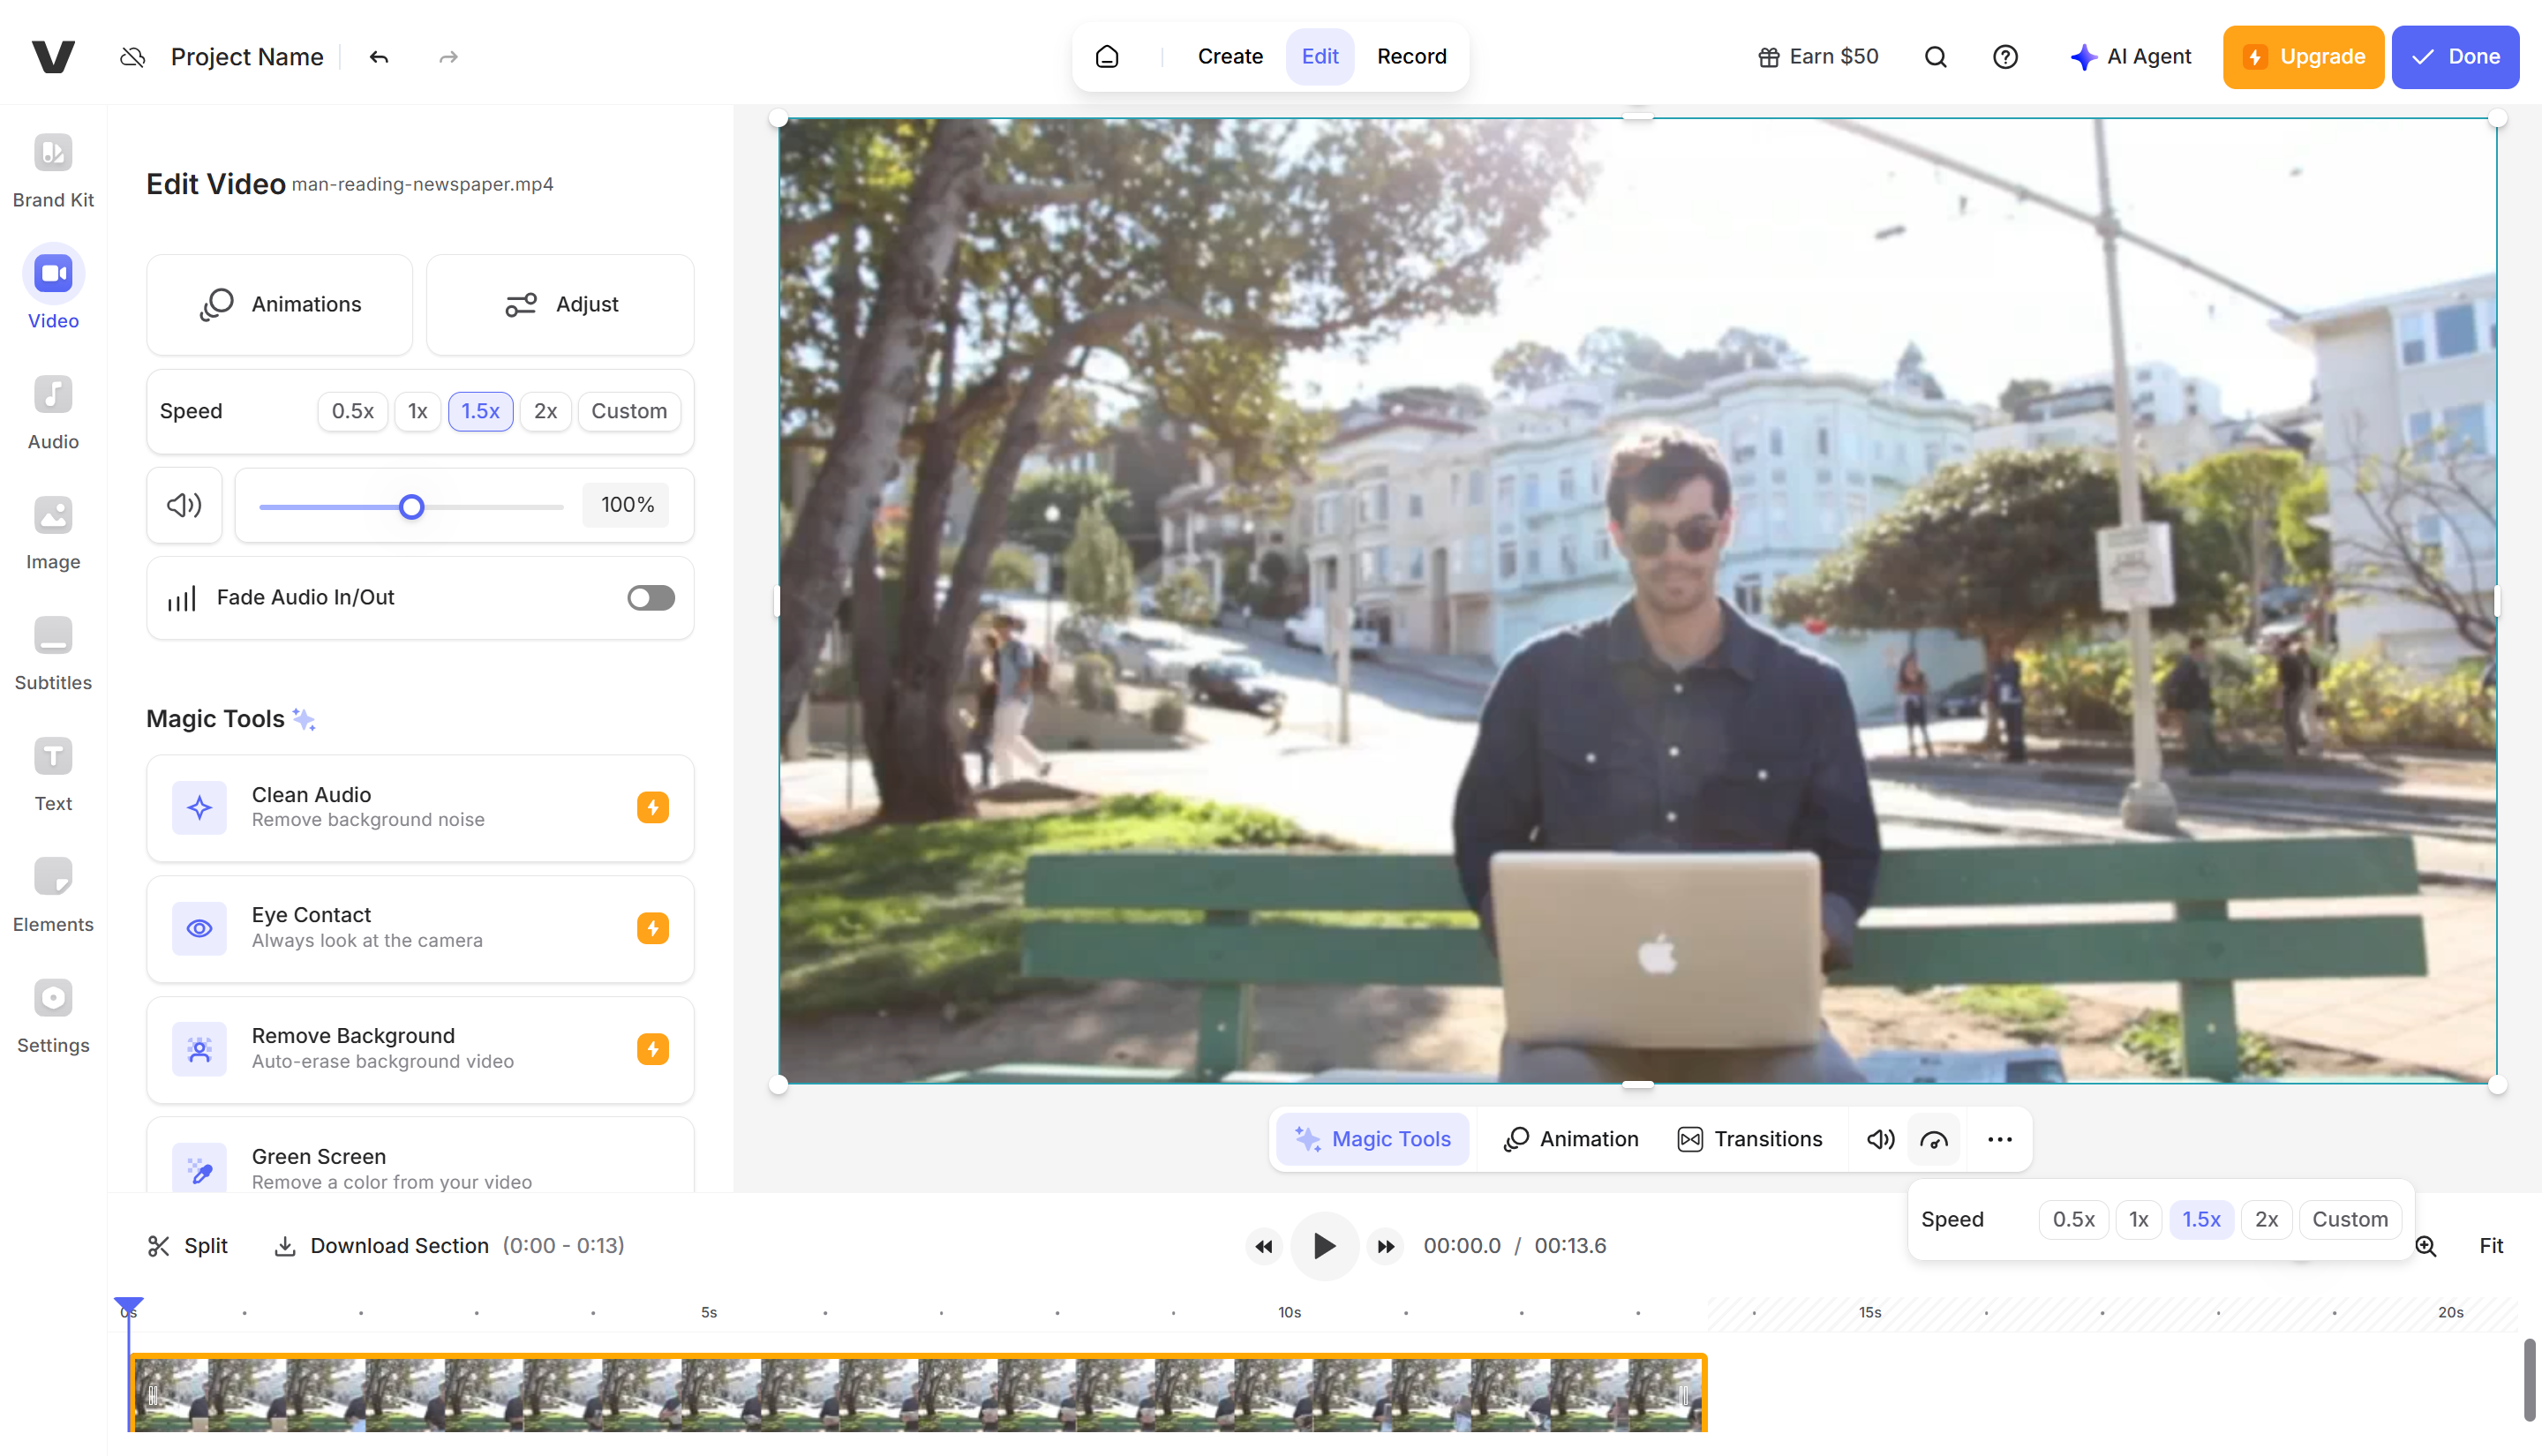
Task: Open search from the top bar
Action: click(1935, 57)
